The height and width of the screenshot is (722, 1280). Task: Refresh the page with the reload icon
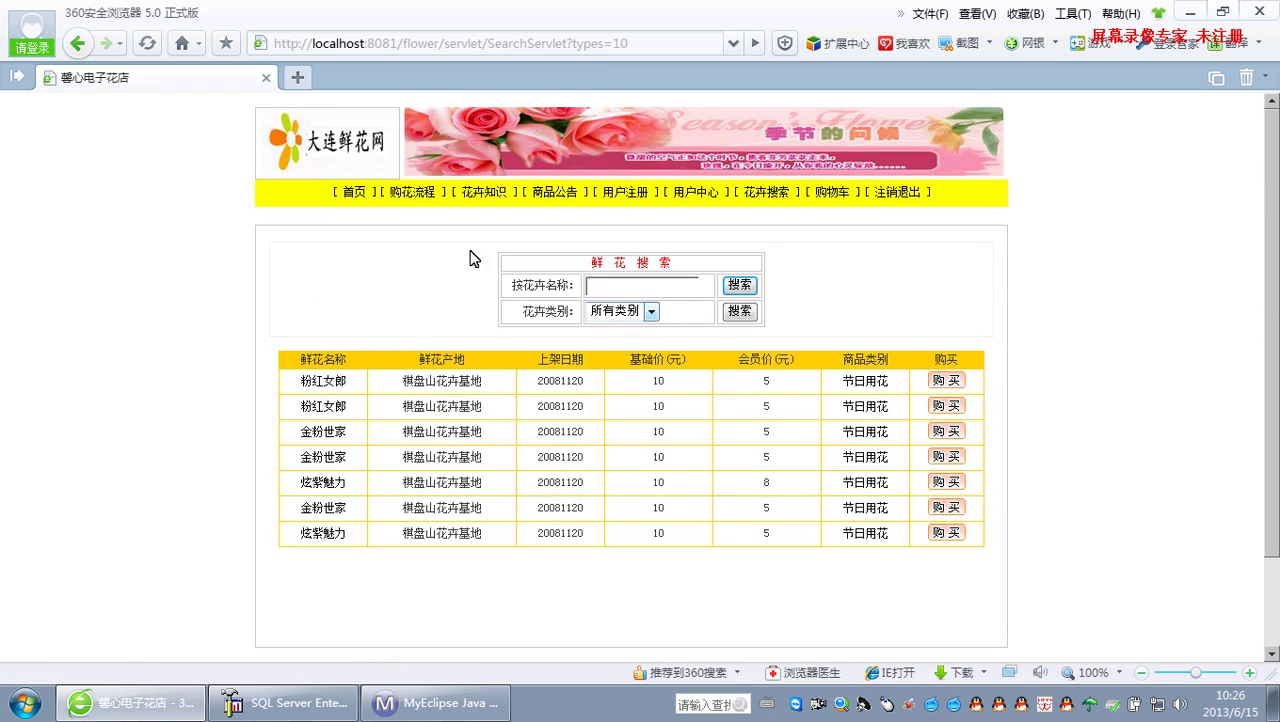tap(147, 43)
